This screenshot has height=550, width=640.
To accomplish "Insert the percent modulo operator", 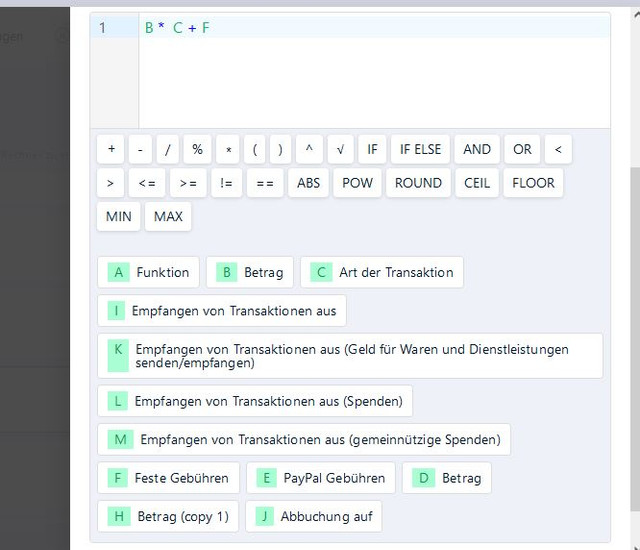I will coord(198,149).
